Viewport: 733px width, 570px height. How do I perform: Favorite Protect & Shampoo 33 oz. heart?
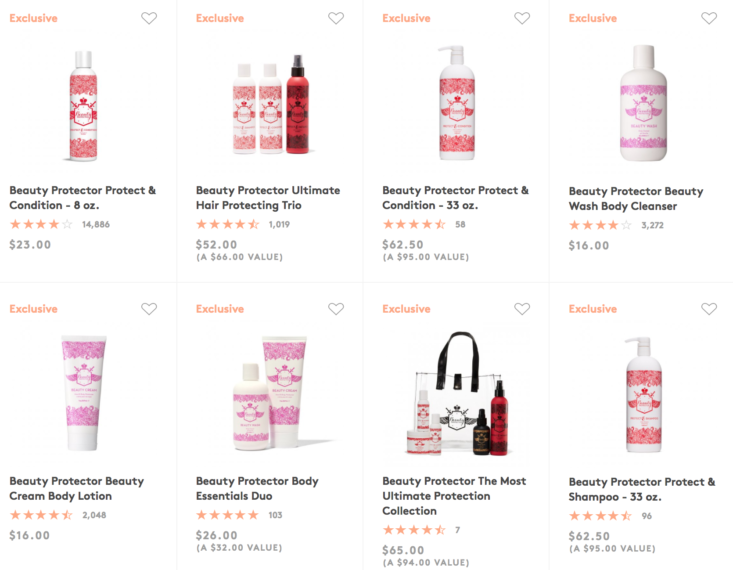click(x=709, y=309)
